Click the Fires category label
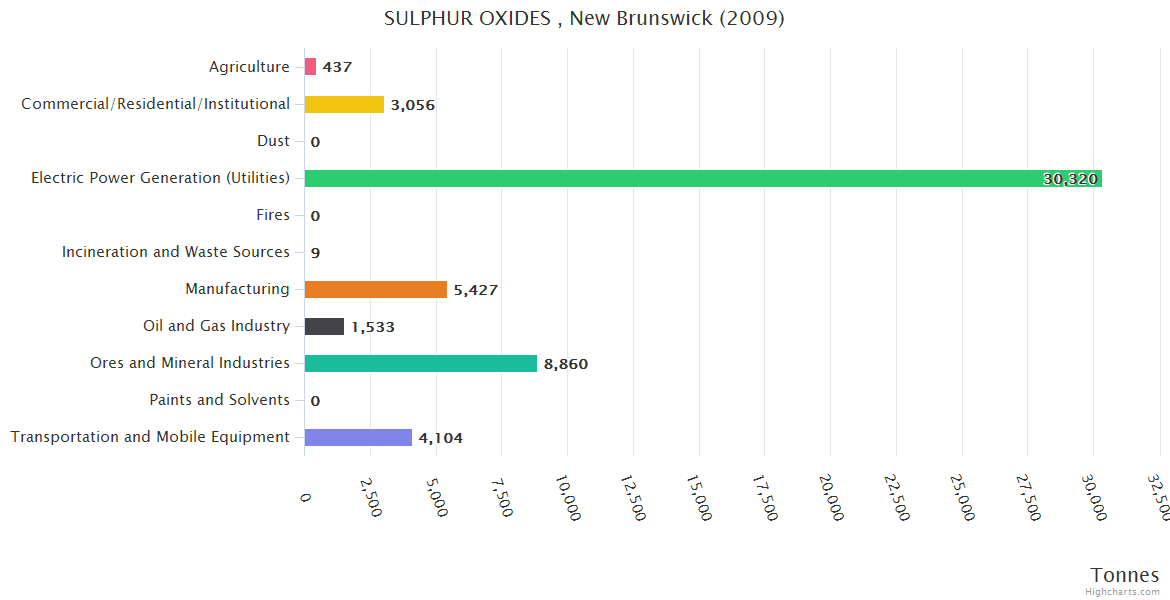The height and width of the screenshot is (600, 1170). 273,215
